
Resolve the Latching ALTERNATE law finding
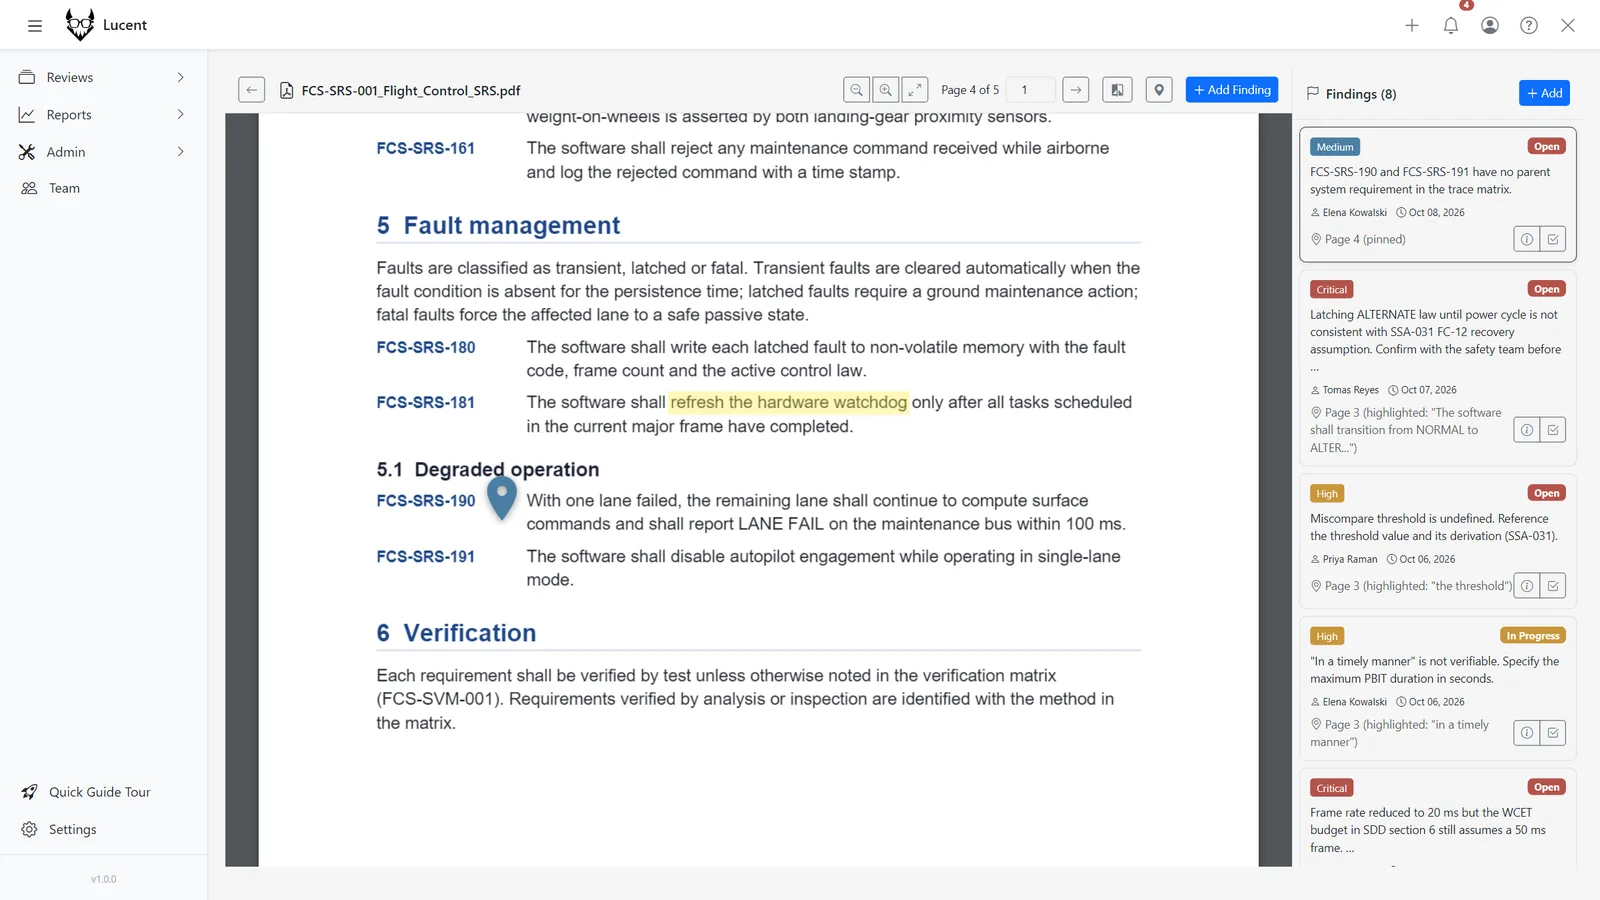pyautogui.click(x=1553, y=430)
